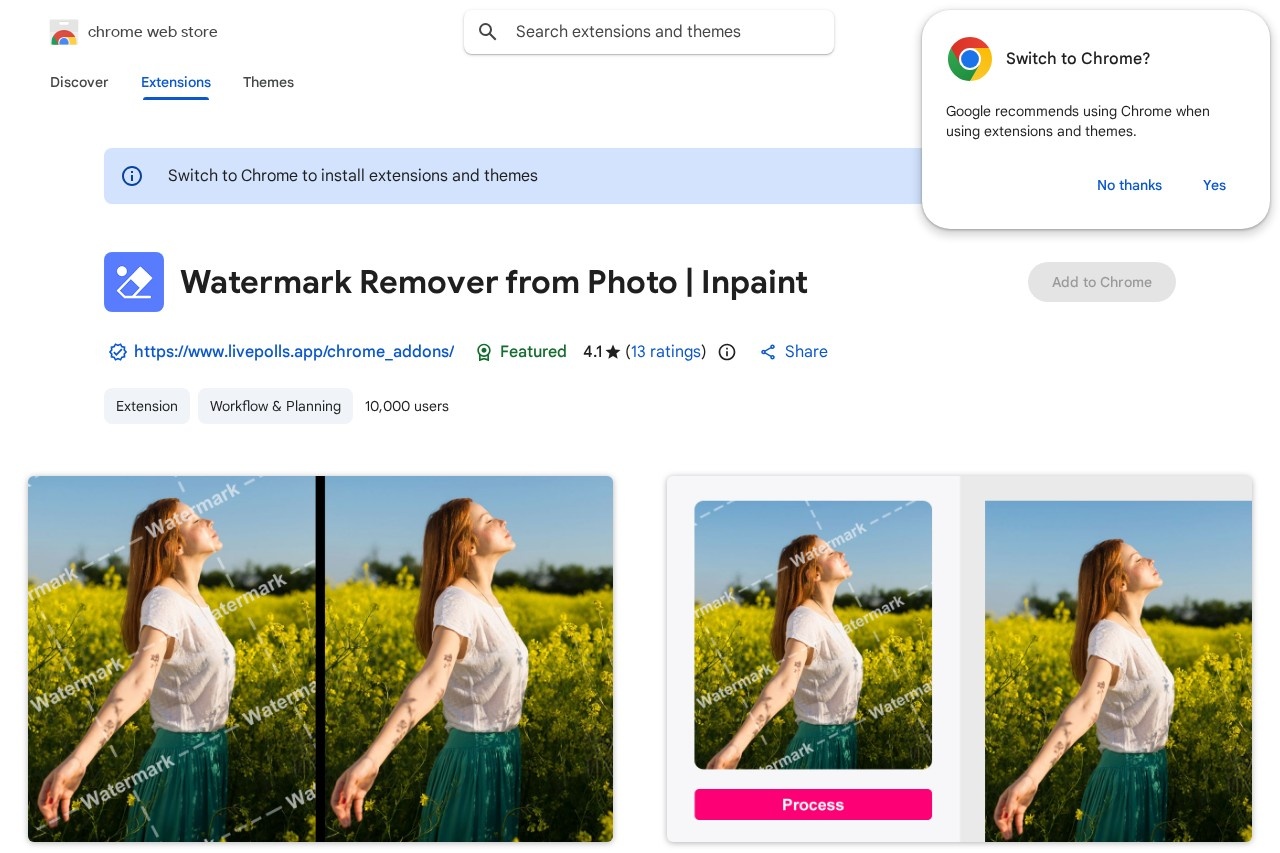Open the Themes tab
Screen dimensions: 1280x853
(x=268, y=82)
